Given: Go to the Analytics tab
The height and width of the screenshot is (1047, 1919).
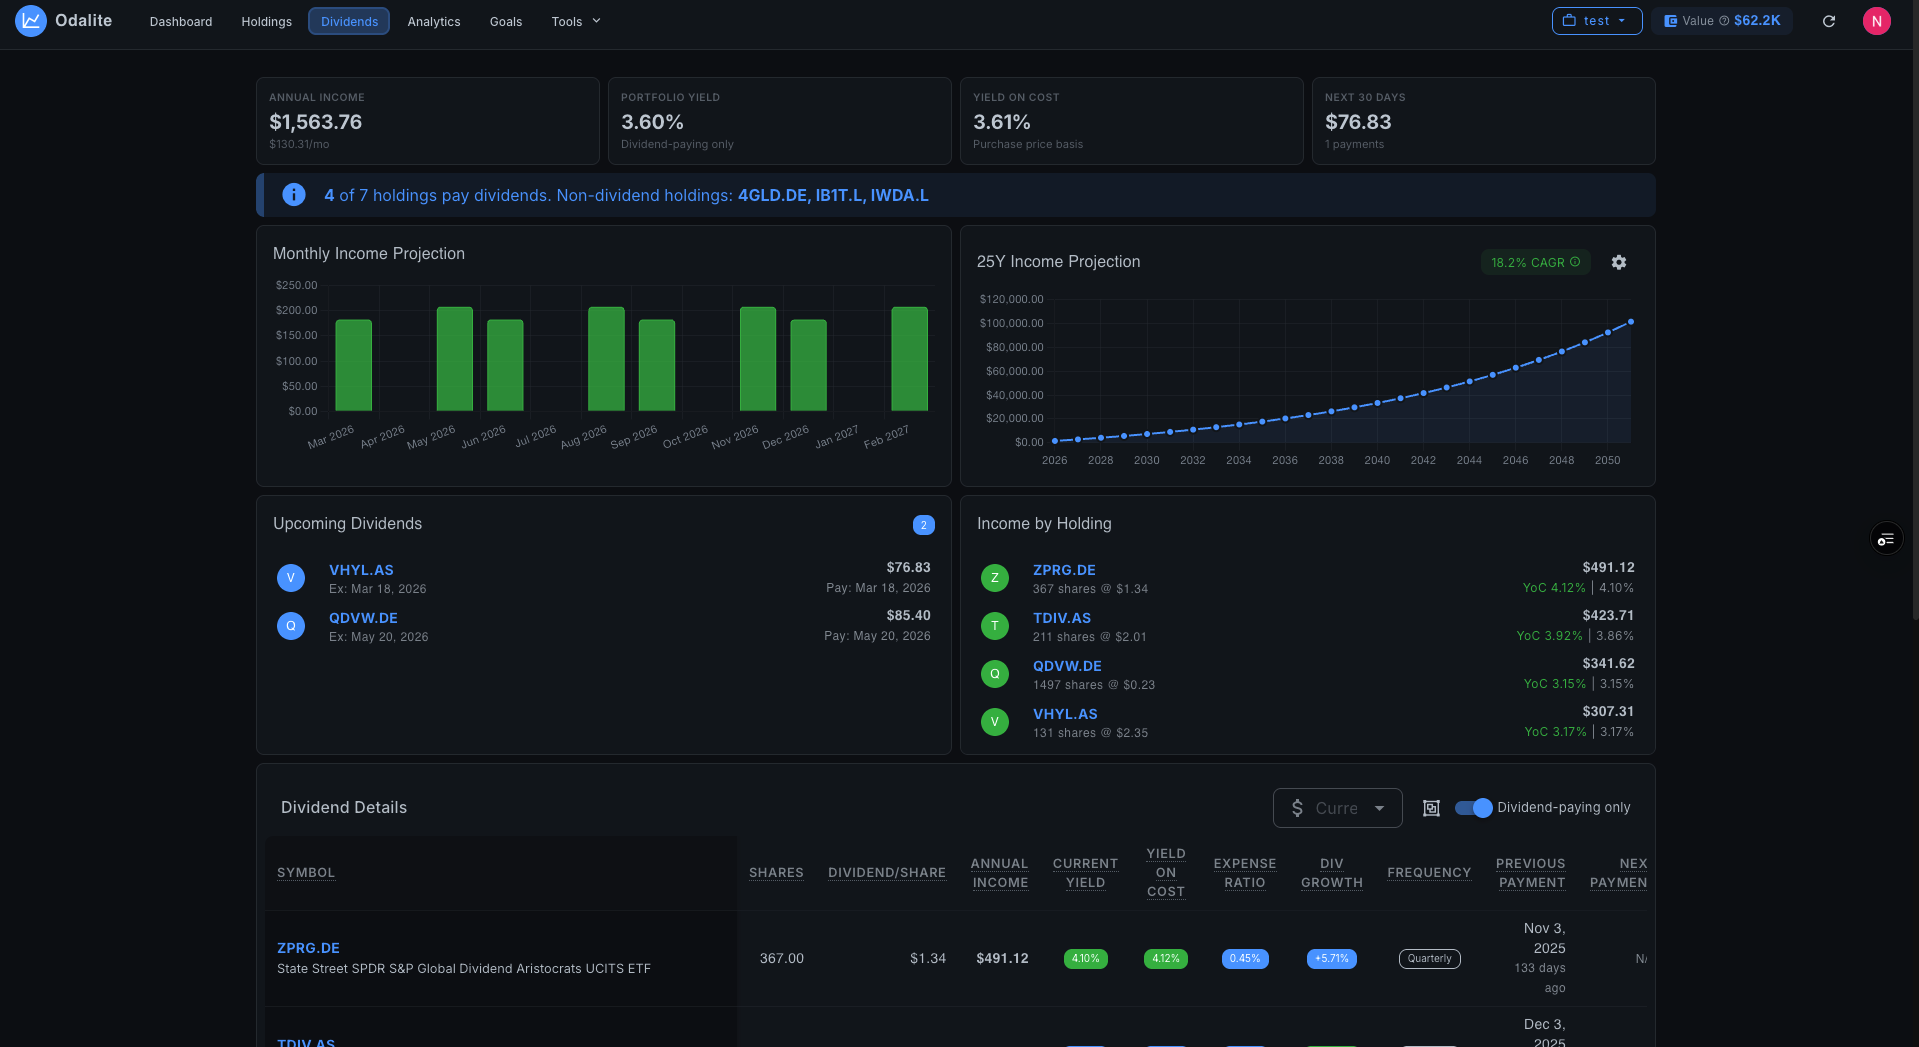Looking at the screenshot, I should click(434, 21).
